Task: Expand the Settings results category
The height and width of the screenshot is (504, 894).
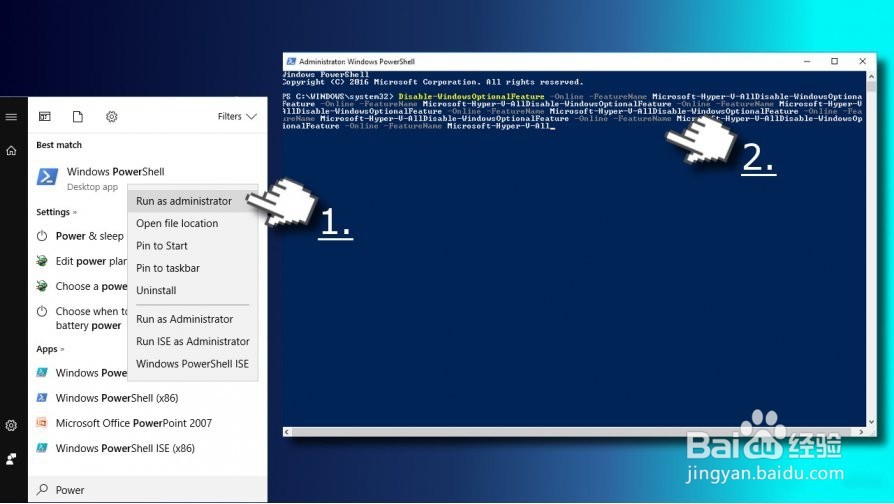Action: tap(56, 212)
